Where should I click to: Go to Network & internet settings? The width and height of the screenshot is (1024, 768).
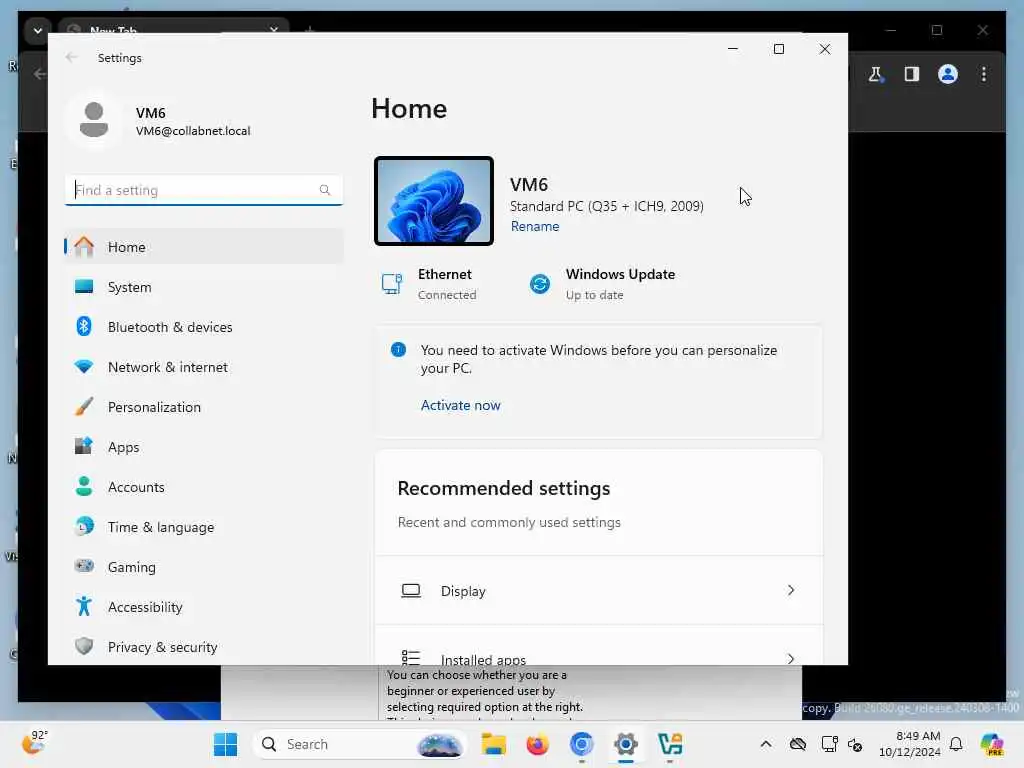[x=204, y=367]
